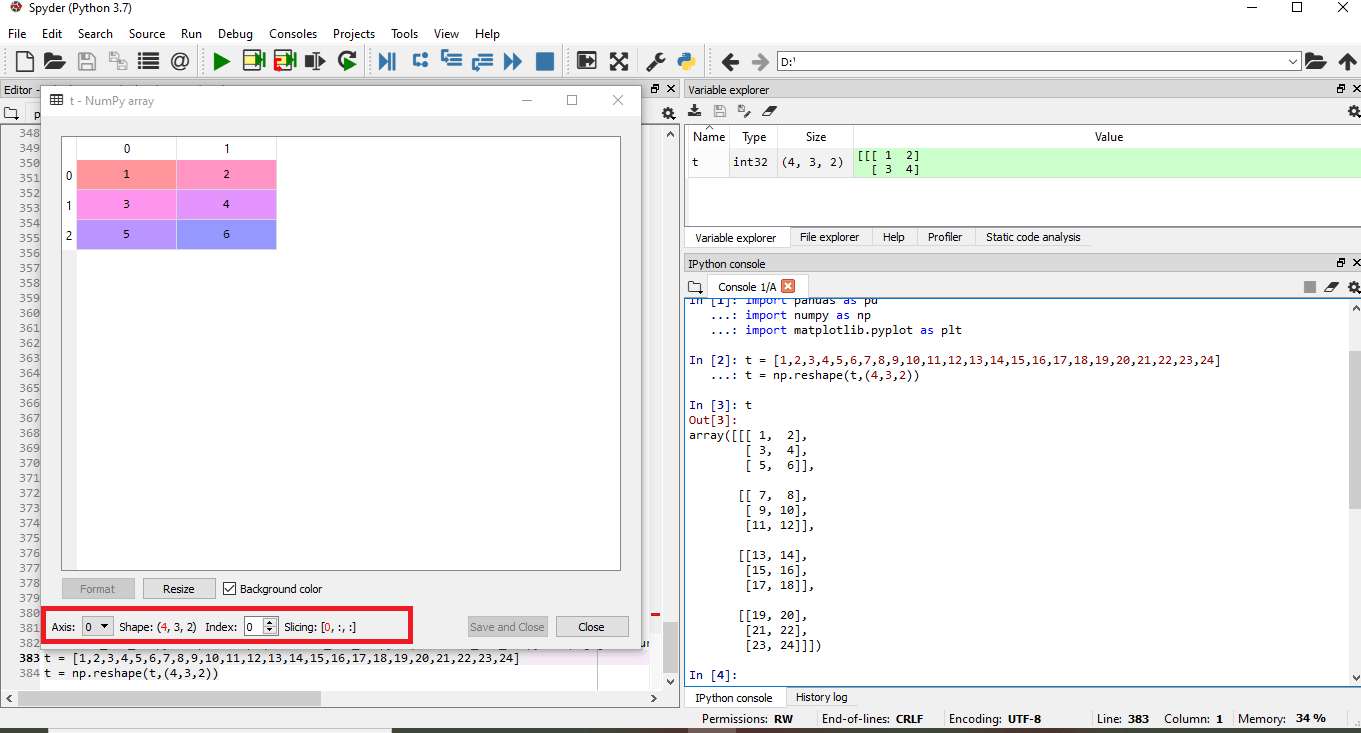This screenshot has width=1361, height=733.
Task: Open the File menu
Action: click(17, 33)
